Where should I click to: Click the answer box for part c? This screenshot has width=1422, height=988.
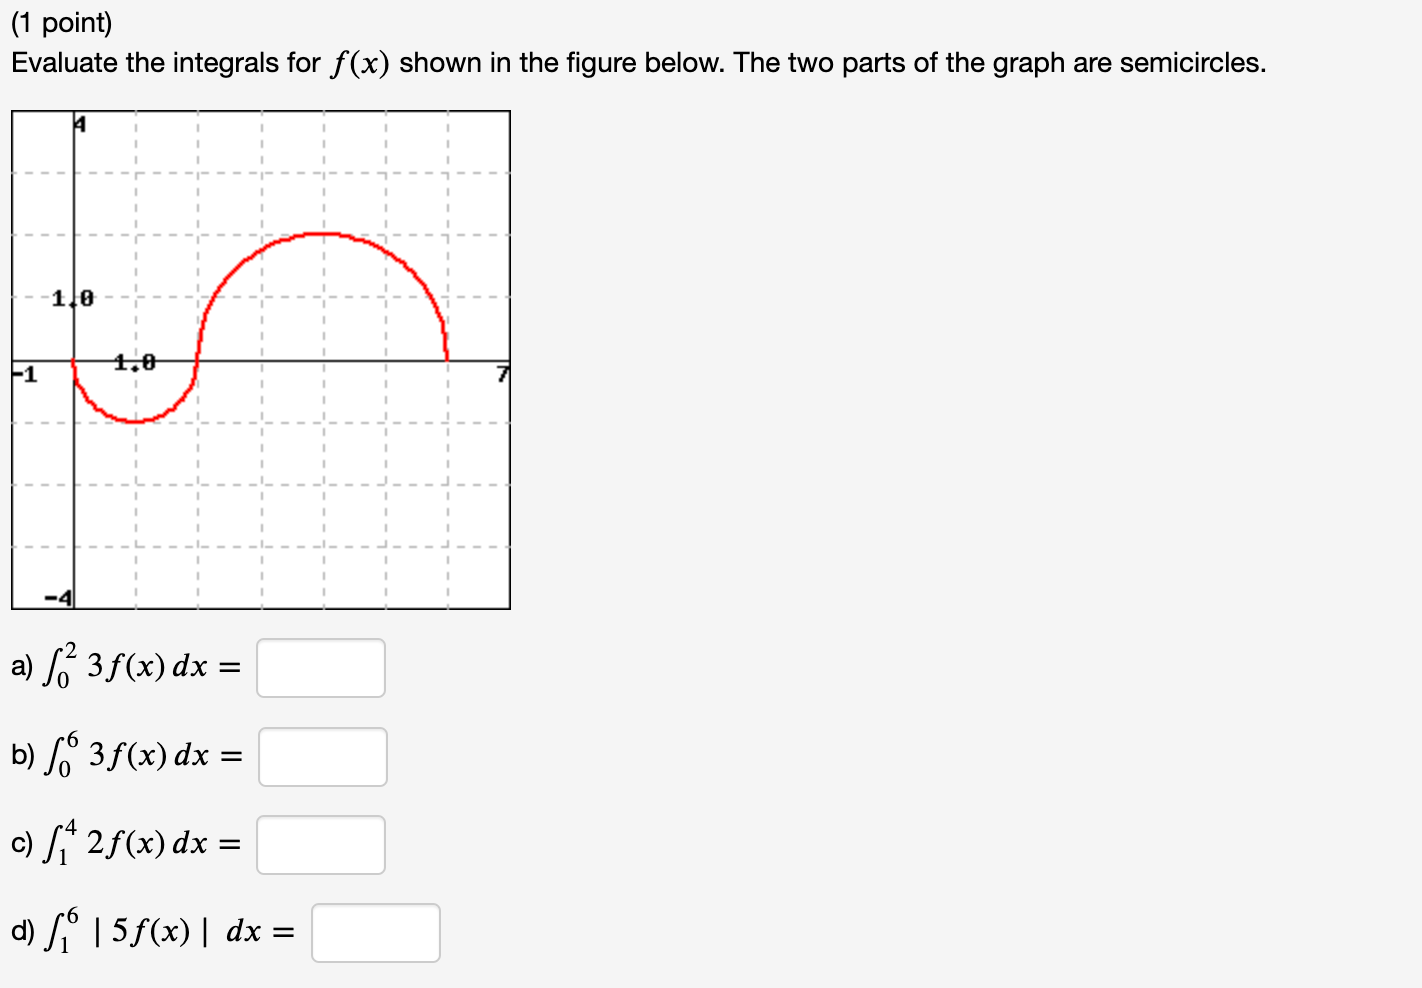pos(320,845)
